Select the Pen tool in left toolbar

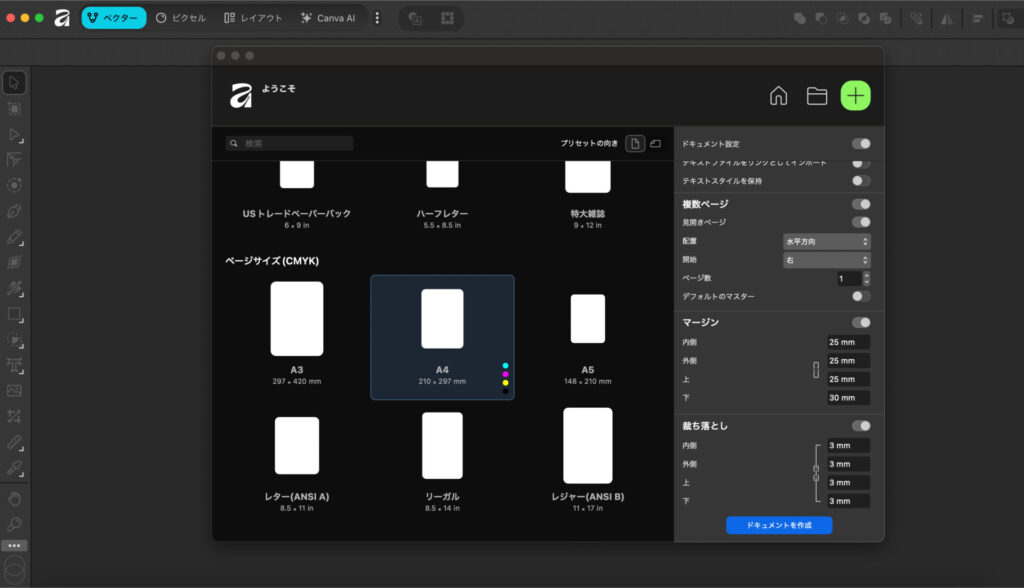click(15, 211)
